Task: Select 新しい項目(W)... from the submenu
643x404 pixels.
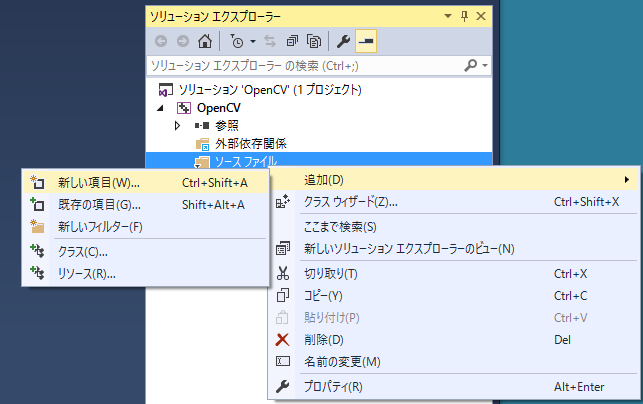Action: pyautogui.click(x=99, y=183)
